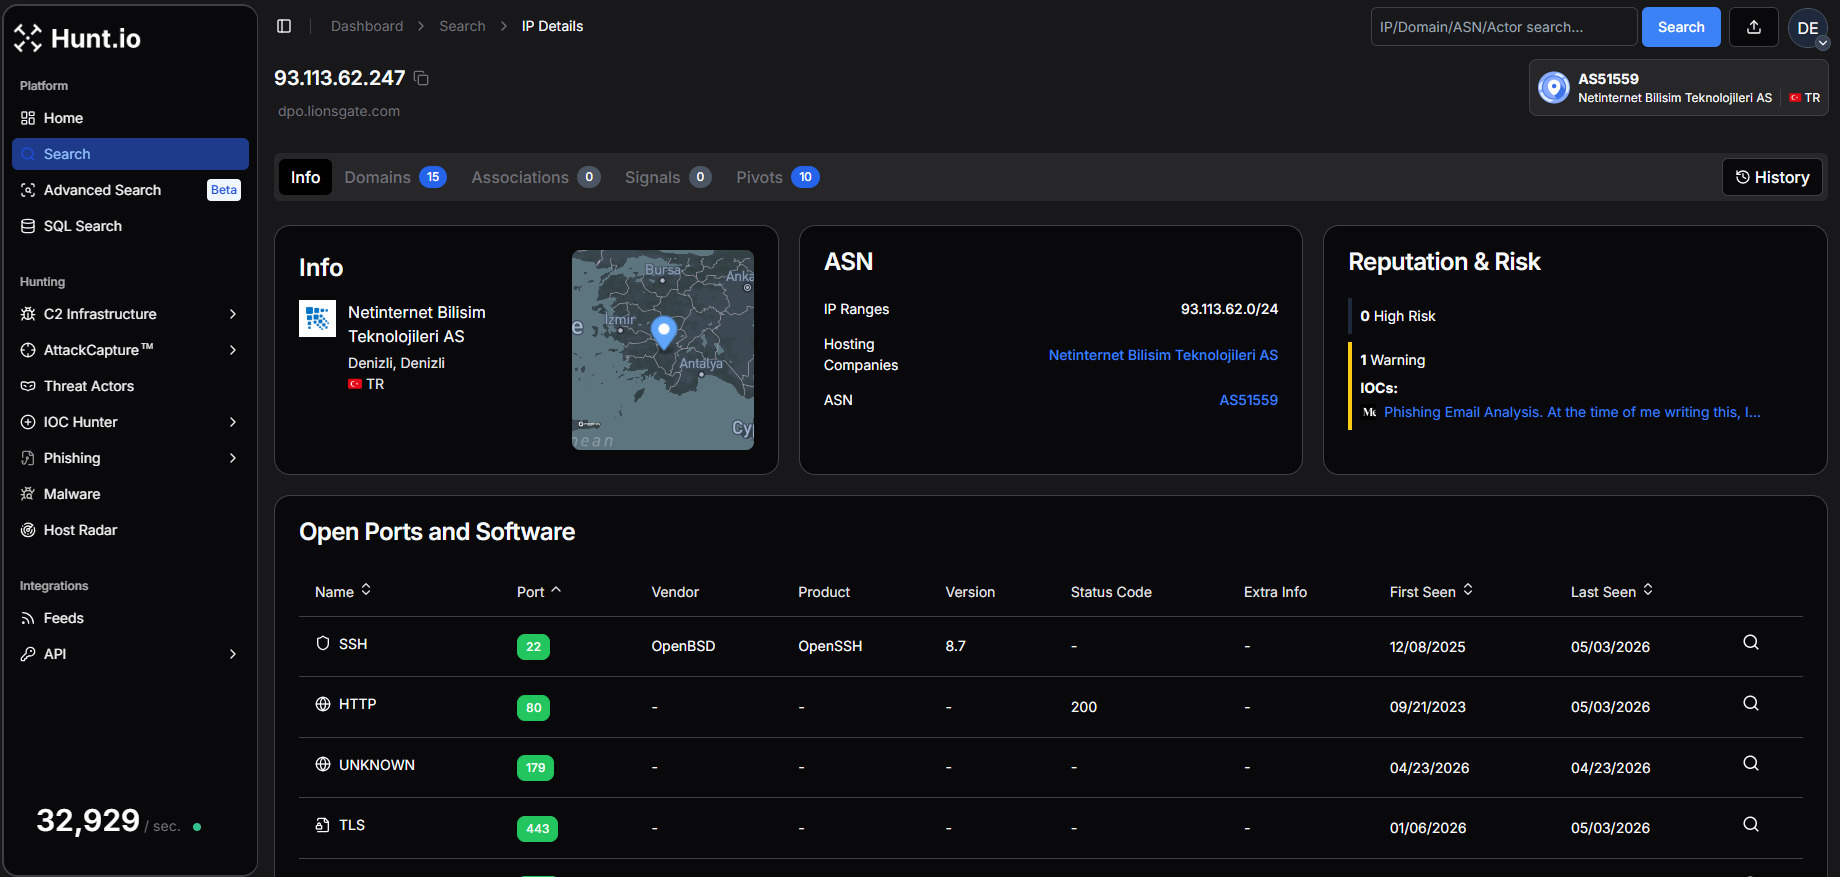
Task: Sort by First Seen column
Action: [1431, 591]
